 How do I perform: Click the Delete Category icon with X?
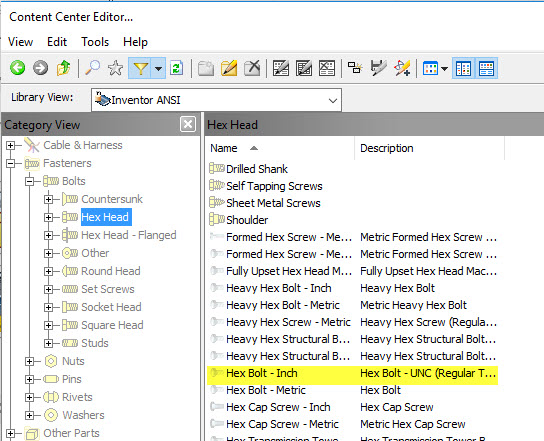[252, 68]
